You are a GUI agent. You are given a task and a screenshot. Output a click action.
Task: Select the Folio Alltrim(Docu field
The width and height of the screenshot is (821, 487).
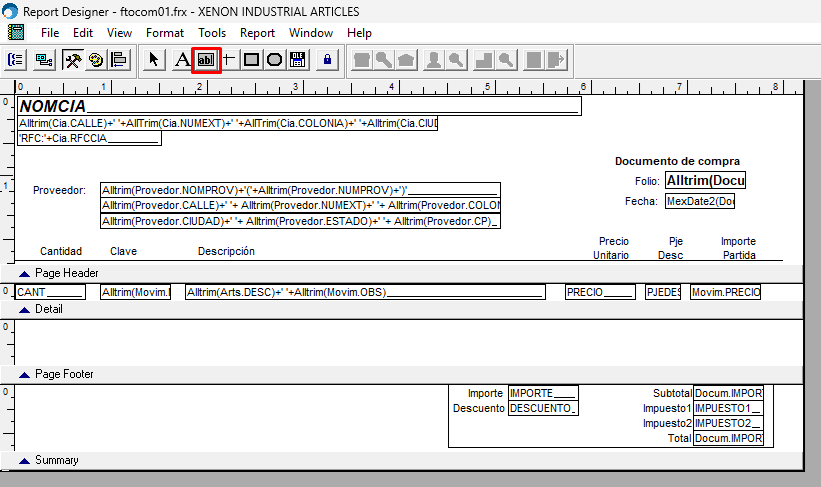(x=705, y=181)
